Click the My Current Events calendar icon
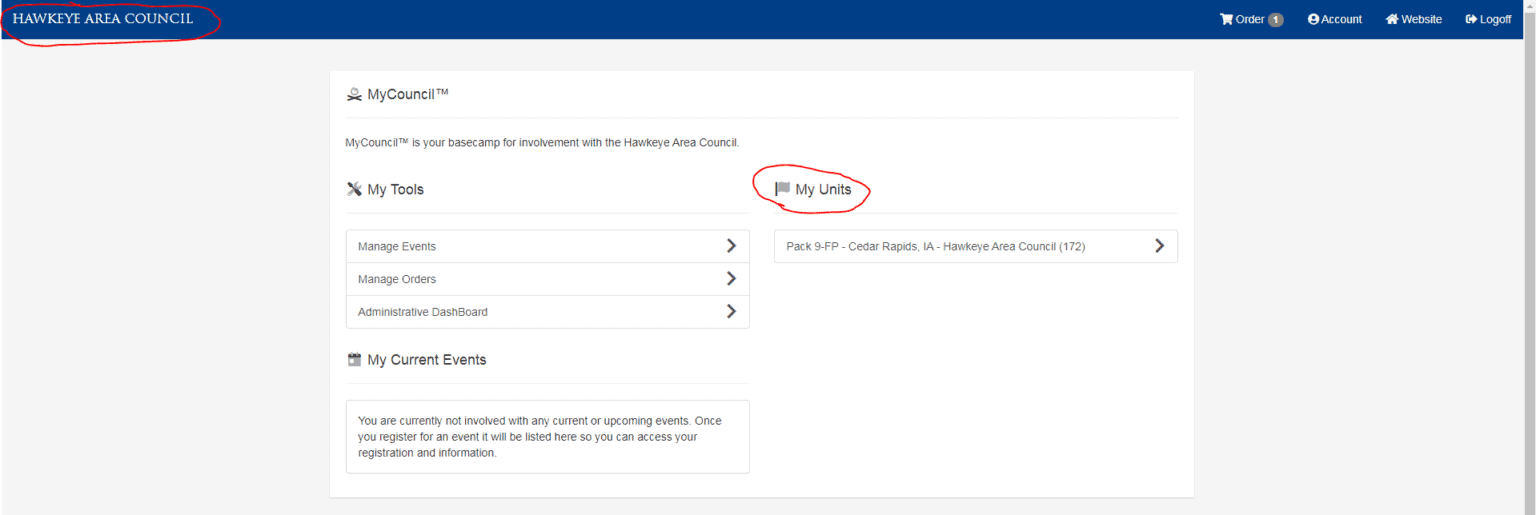This screenshot has width=1536, height=515. pos(354,359)
